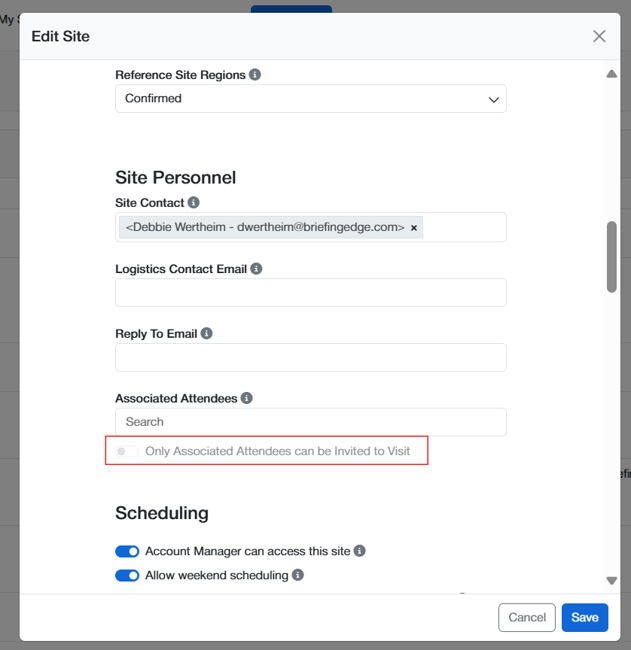Click the Associated Attendees search box

(310, 422)
